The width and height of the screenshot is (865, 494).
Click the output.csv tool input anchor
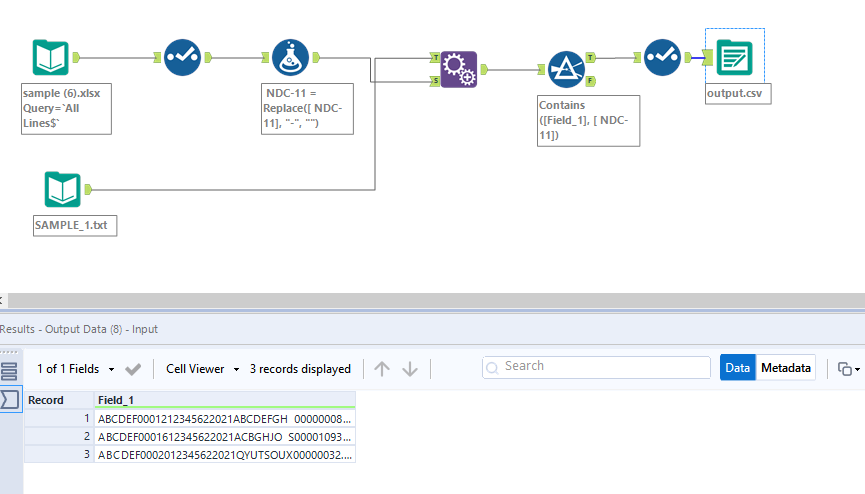point(708,57)
